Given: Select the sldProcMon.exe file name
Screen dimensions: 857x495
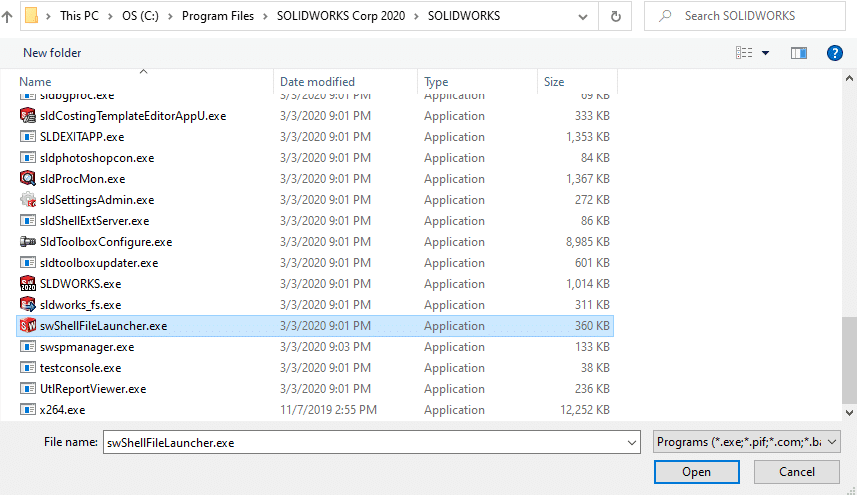Looking at the screenshot, I should click(83, 179).
